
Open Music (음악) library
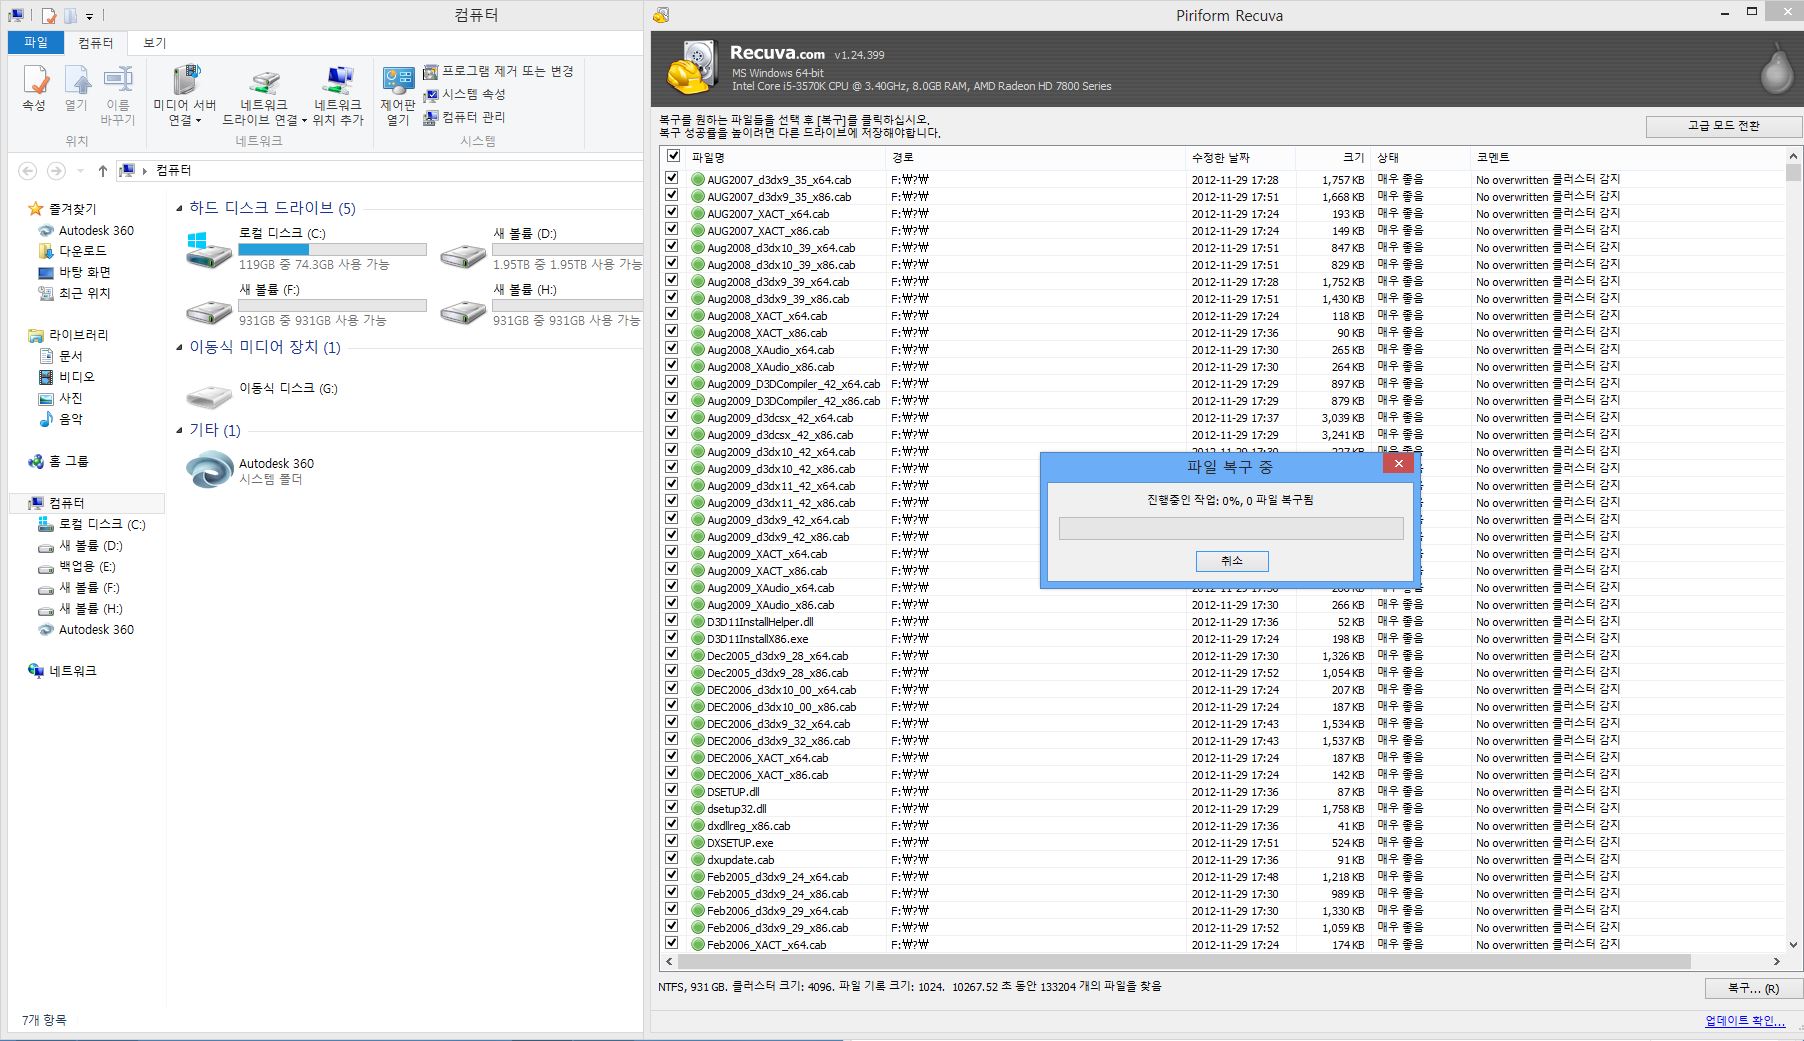70,419
